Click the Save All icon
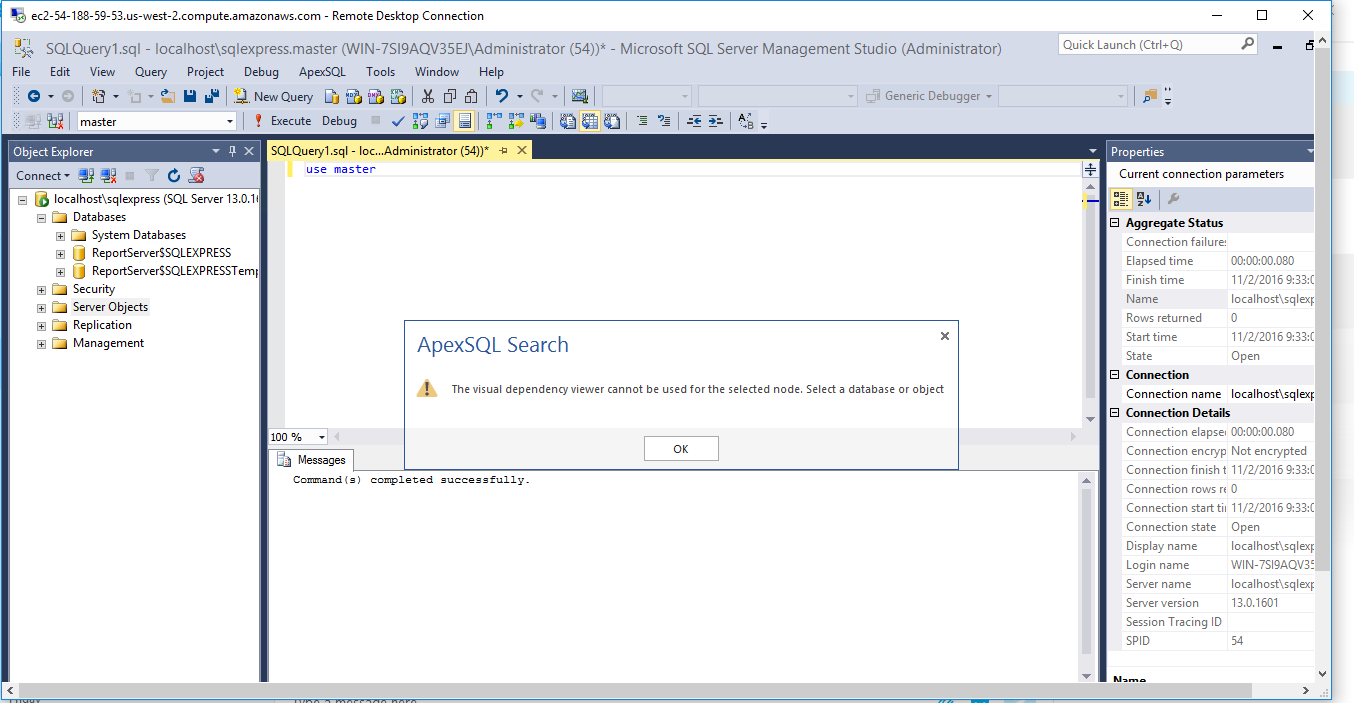Image resolution: width=1354 pixels, height=703 pixels. [x=211, y=96]
